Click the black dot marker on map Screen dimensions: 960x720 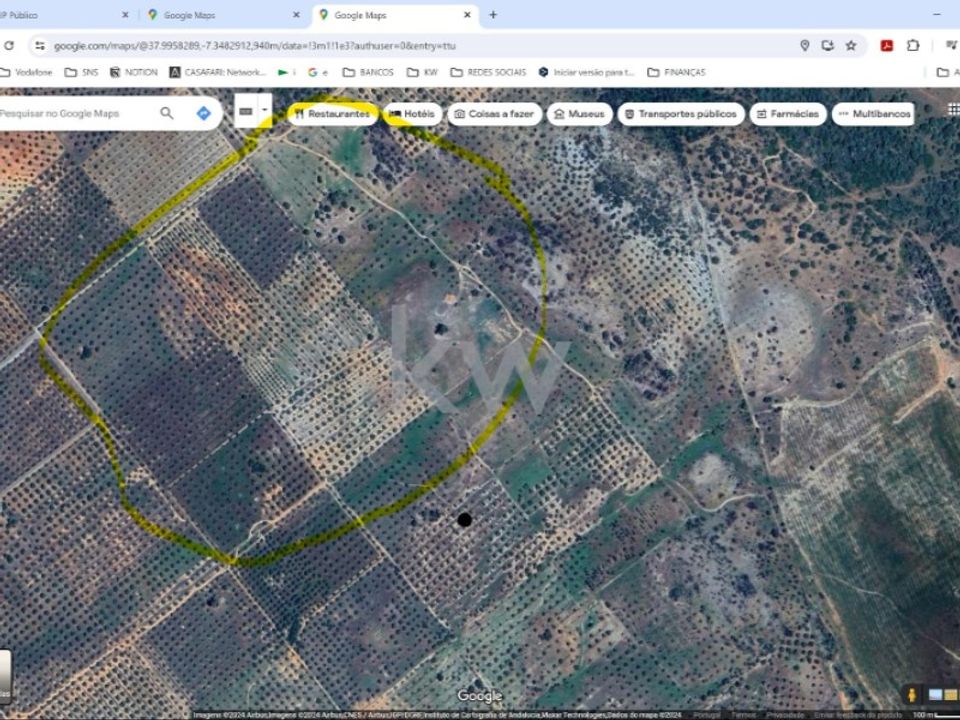[465, 520]
